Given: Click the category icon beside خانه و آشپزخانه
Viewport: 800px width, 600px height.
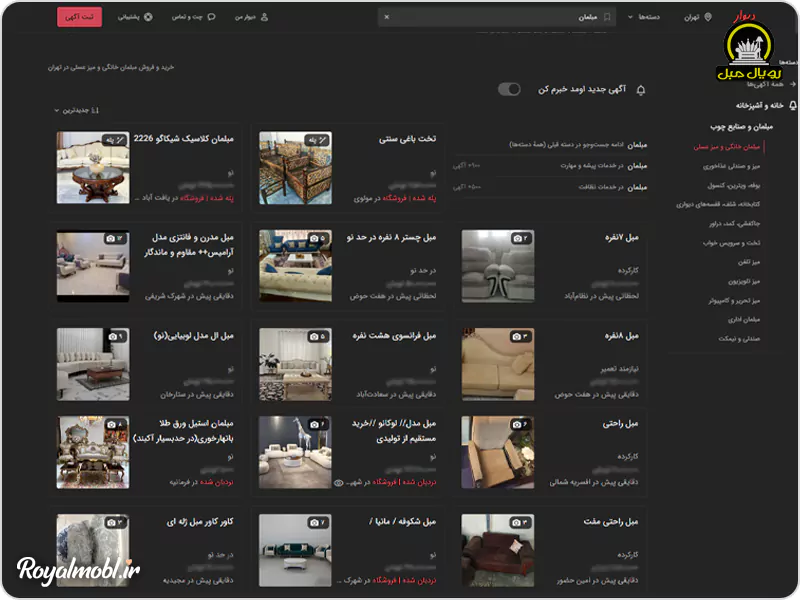Looking at the screenshot, I should tap(792, 106).
